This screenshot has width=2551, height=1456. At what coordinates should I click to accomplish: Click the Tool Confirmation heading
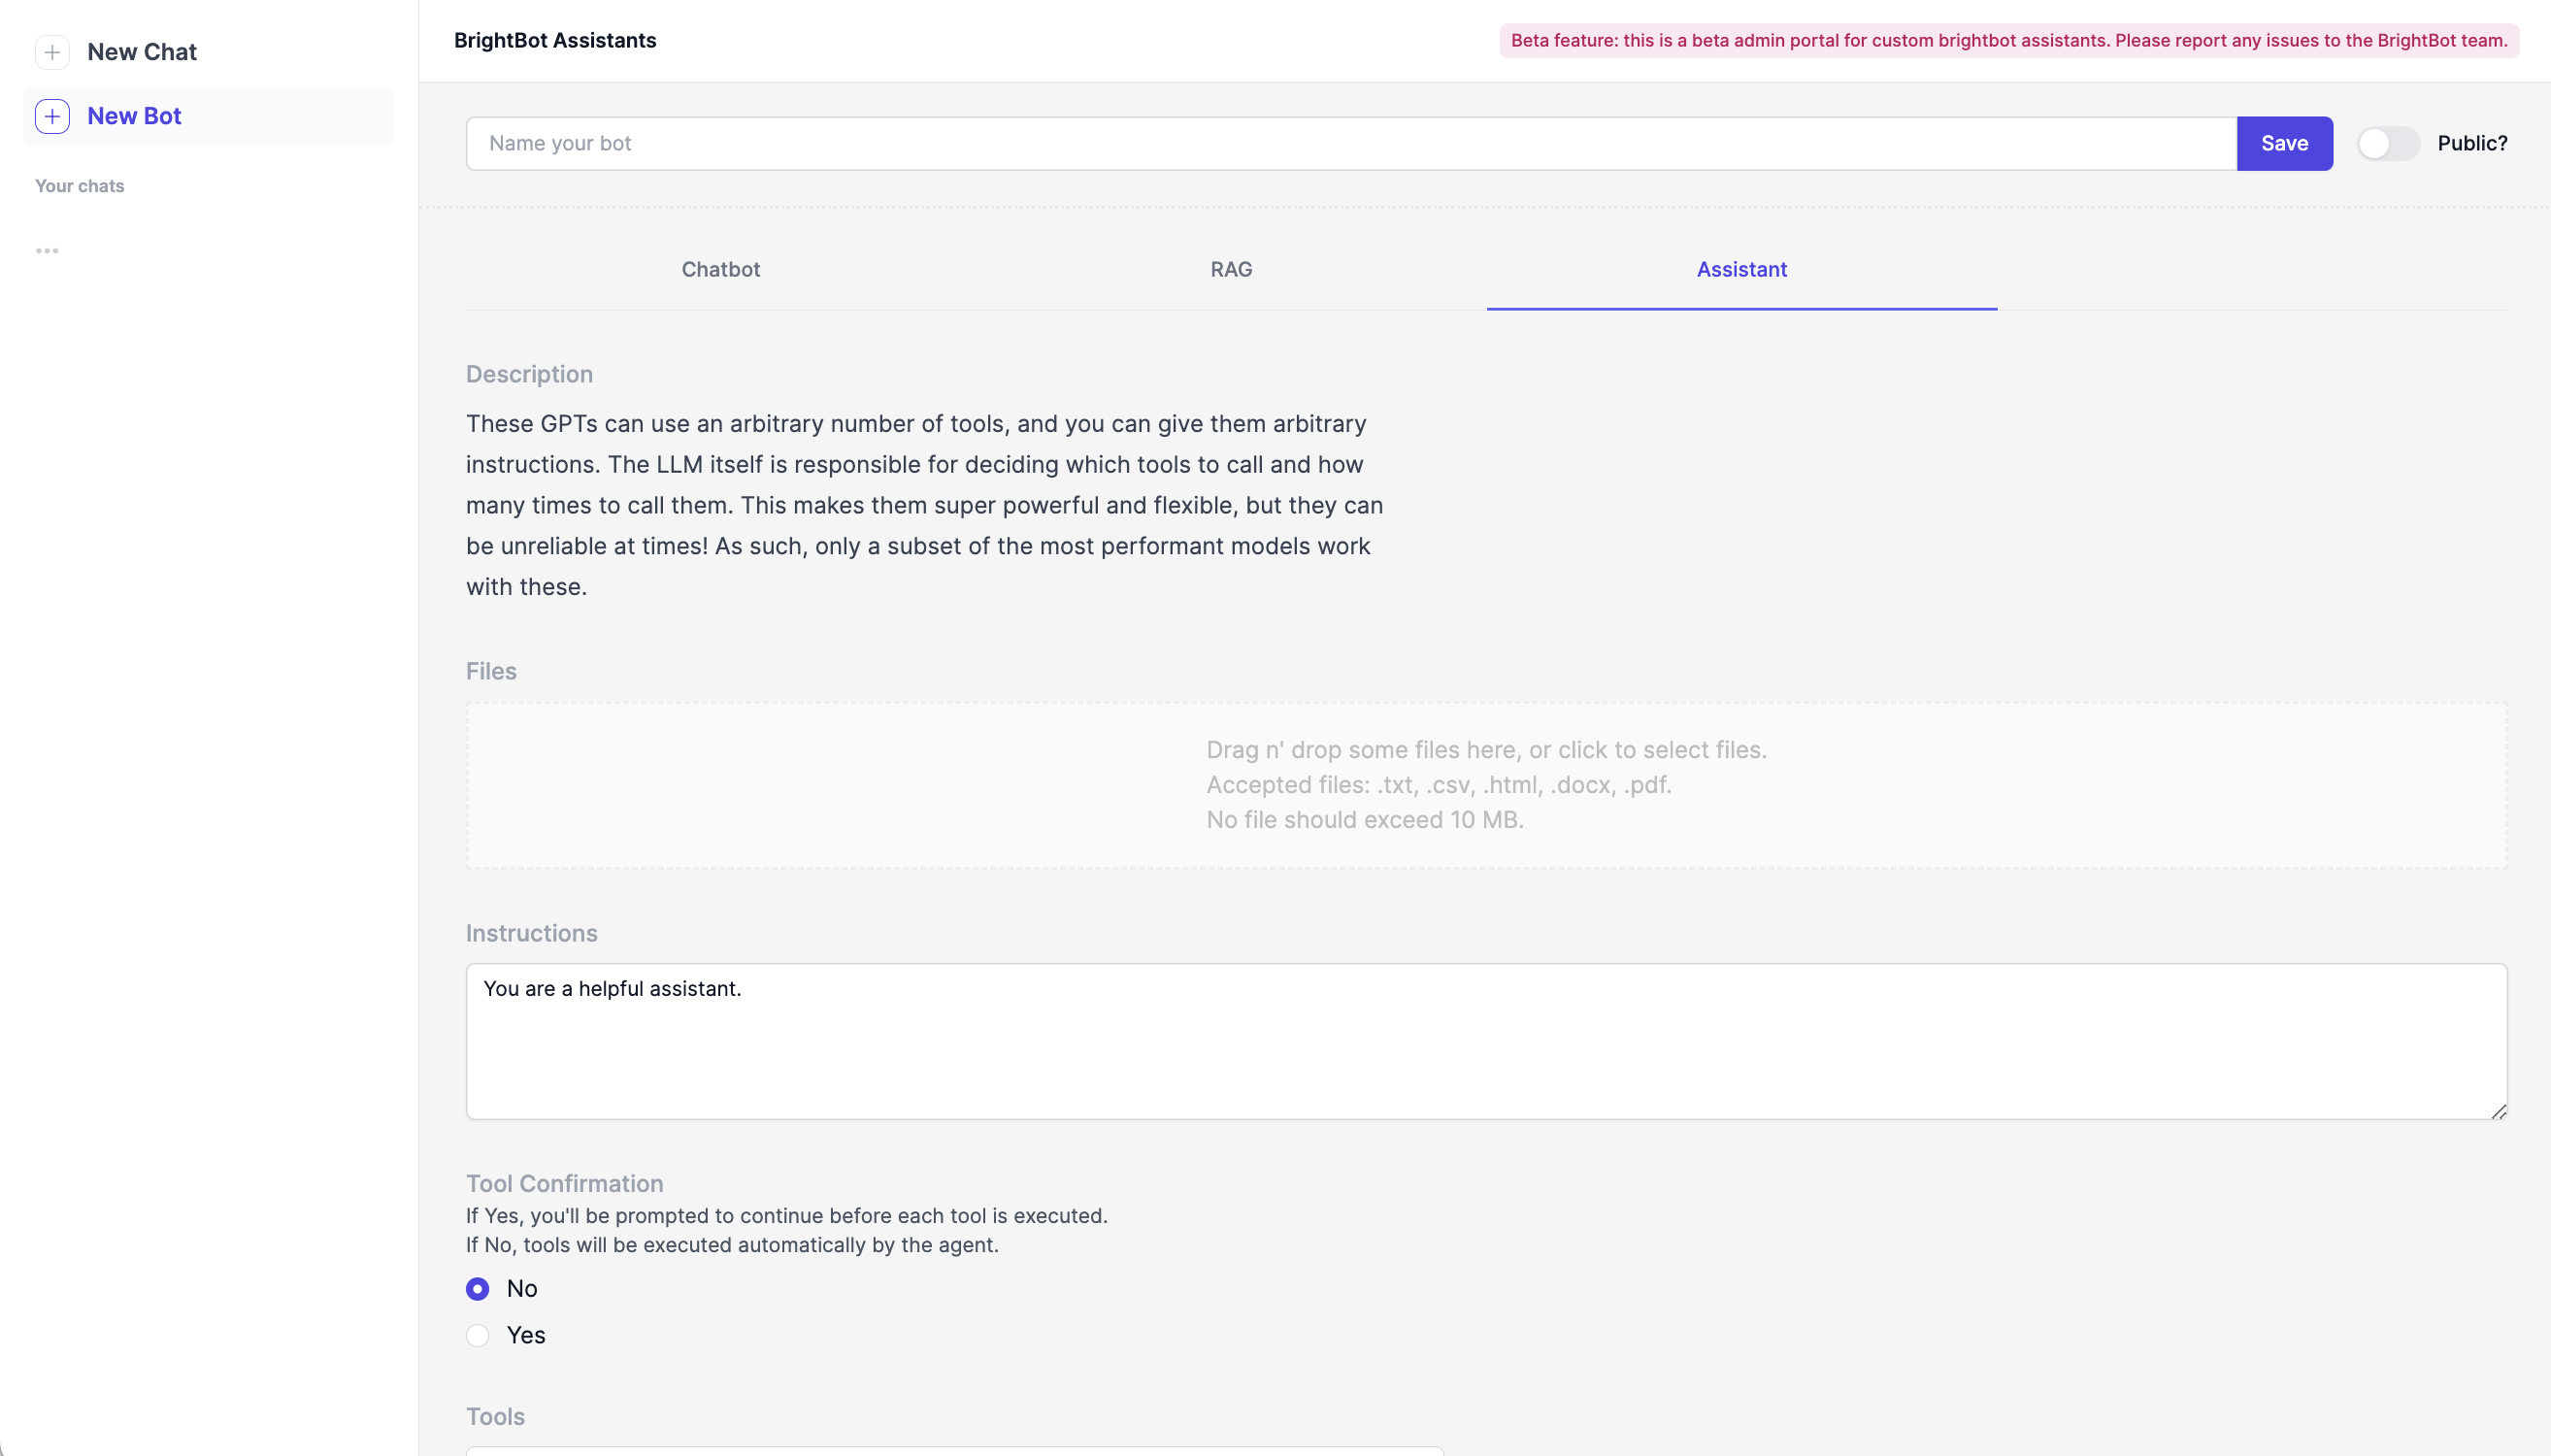(564, 1183)
